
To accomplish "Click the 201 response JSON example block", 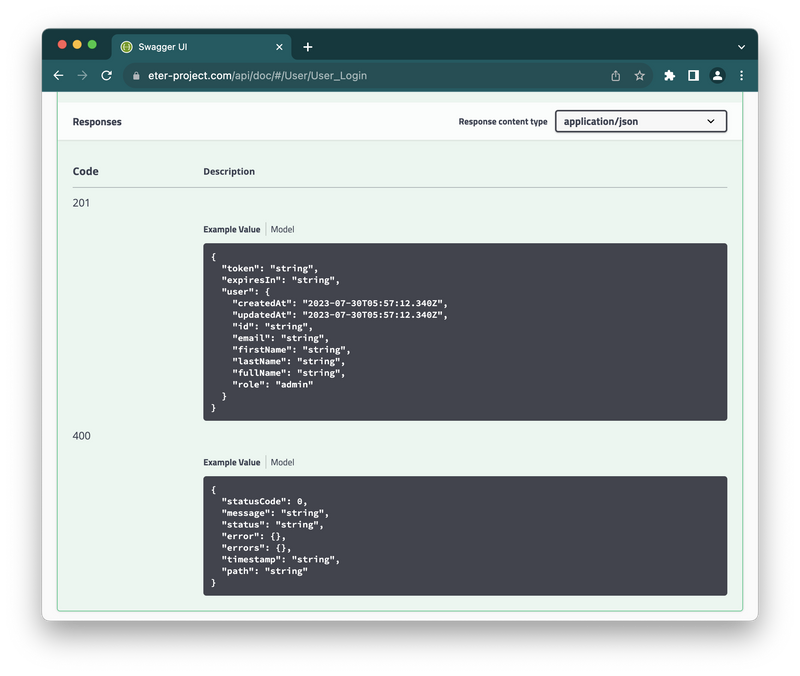I will [x=465, y=331].
